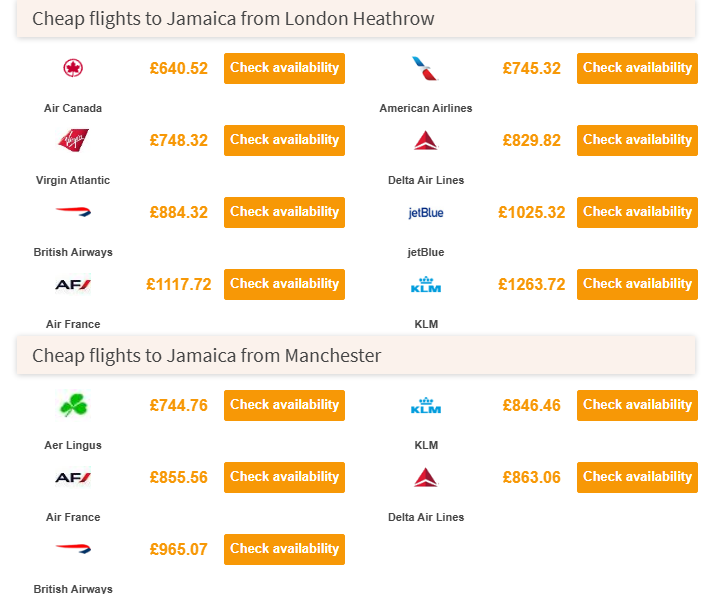Select the Air France logo from Heathrow
Screen dimensions: 709x594
(x=73, y=284)
